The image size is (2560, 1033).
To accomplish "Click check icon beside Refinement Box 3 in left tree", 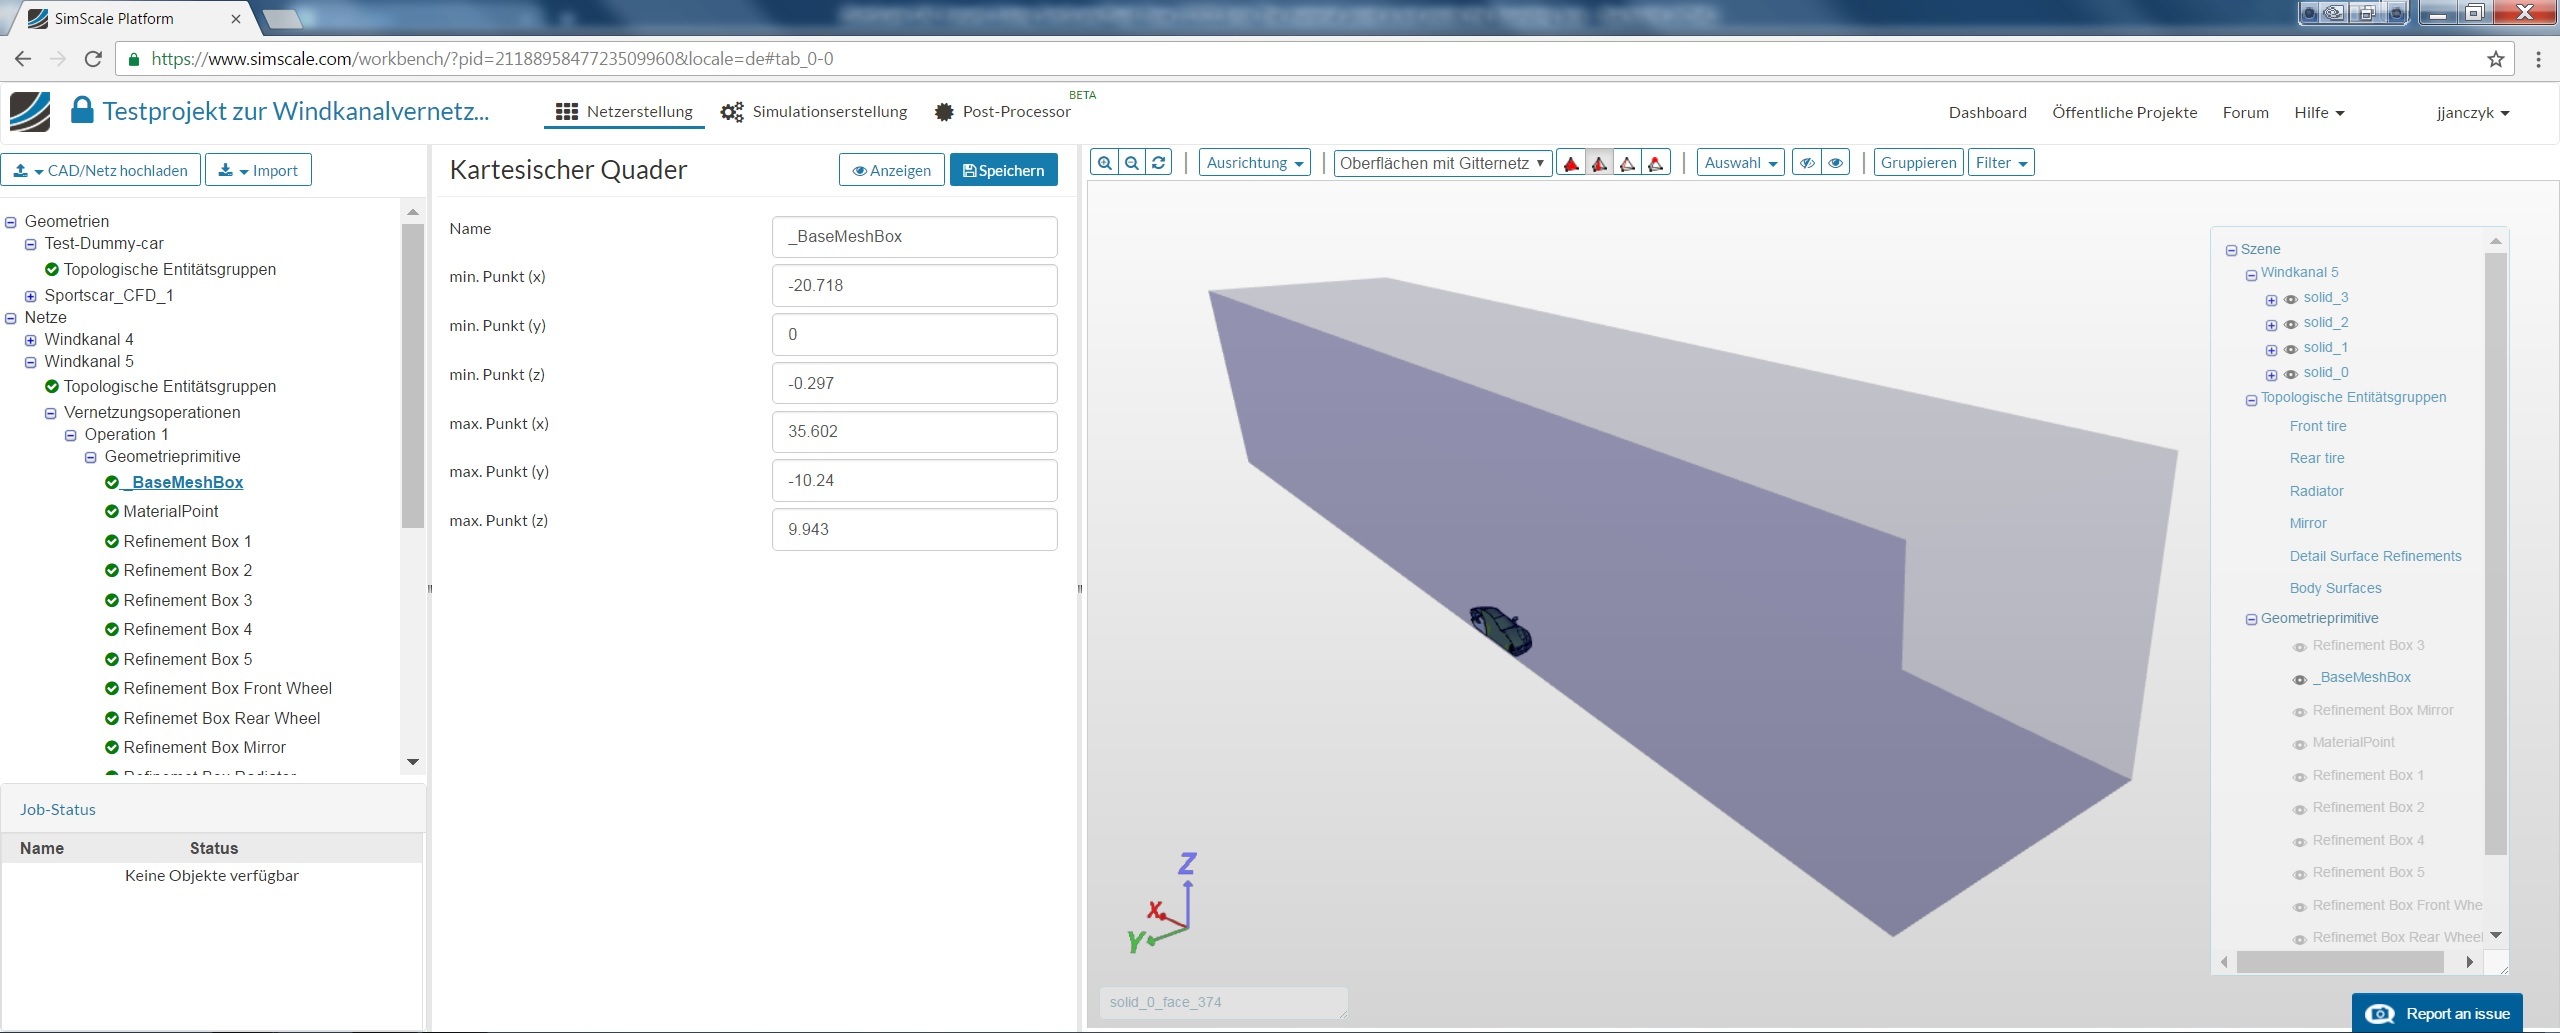I will (x=112, y=601).
